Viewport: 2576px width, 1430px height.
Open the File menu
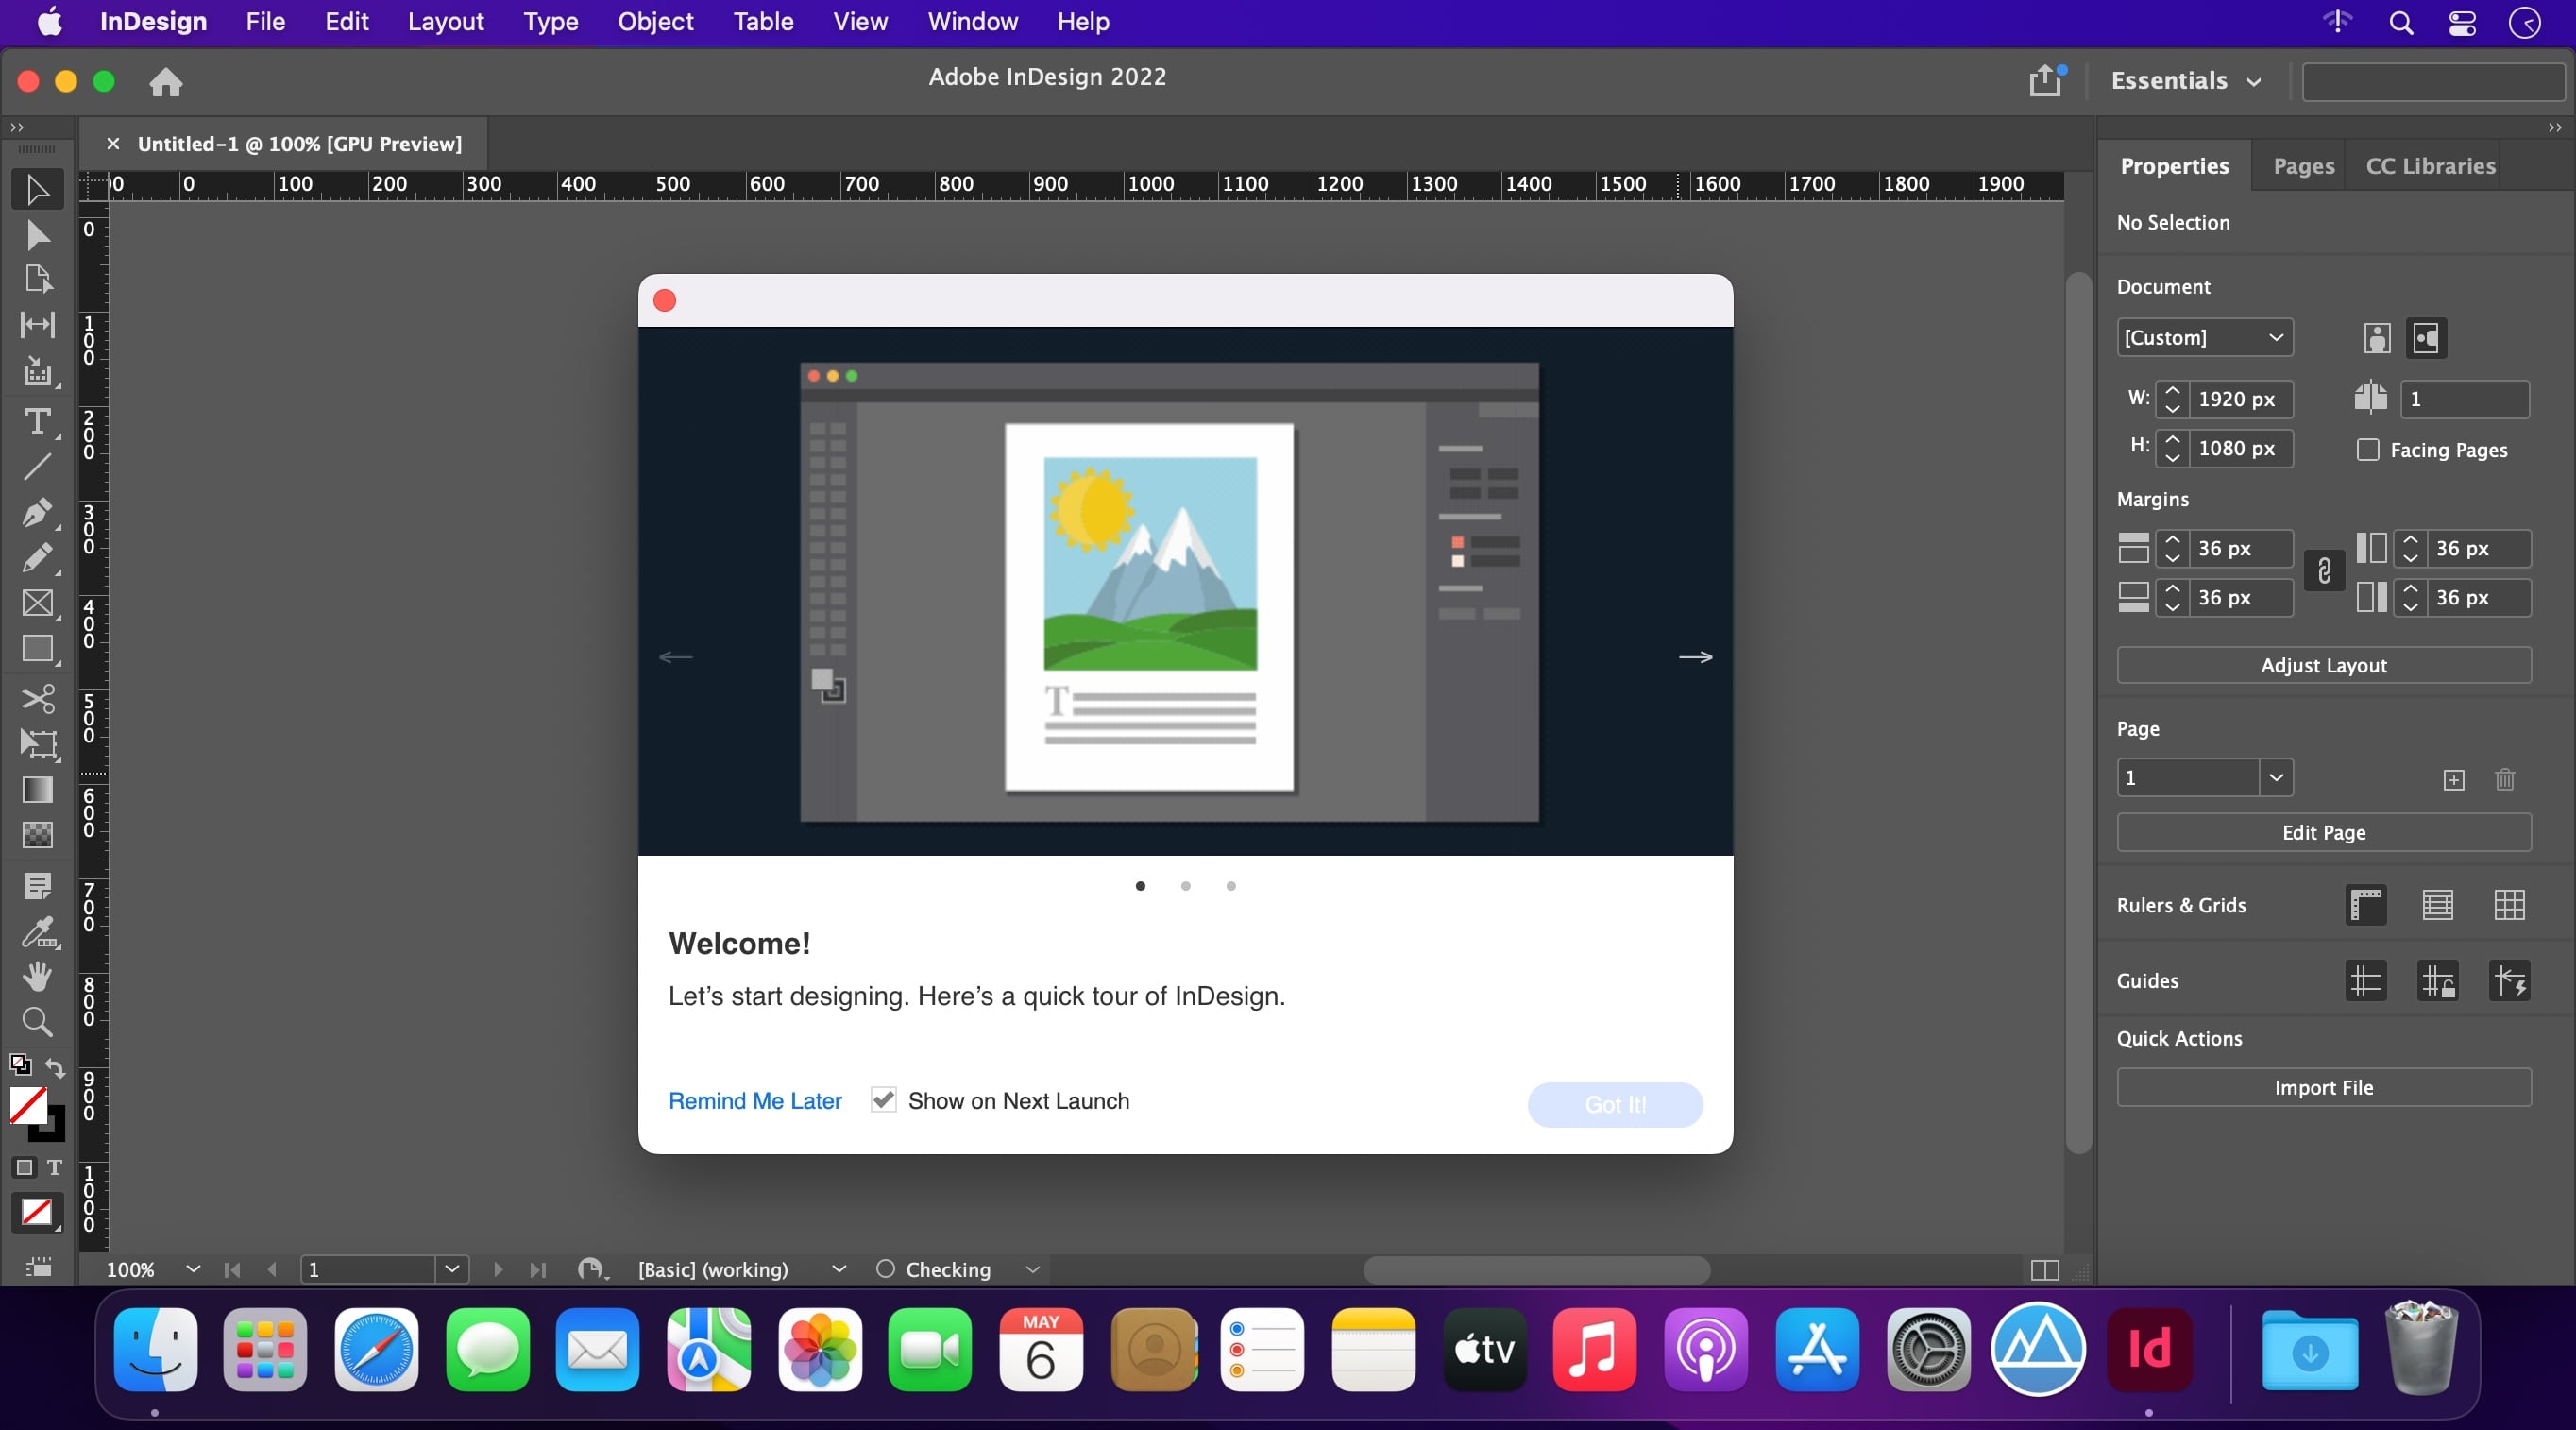tap(265, 22)
